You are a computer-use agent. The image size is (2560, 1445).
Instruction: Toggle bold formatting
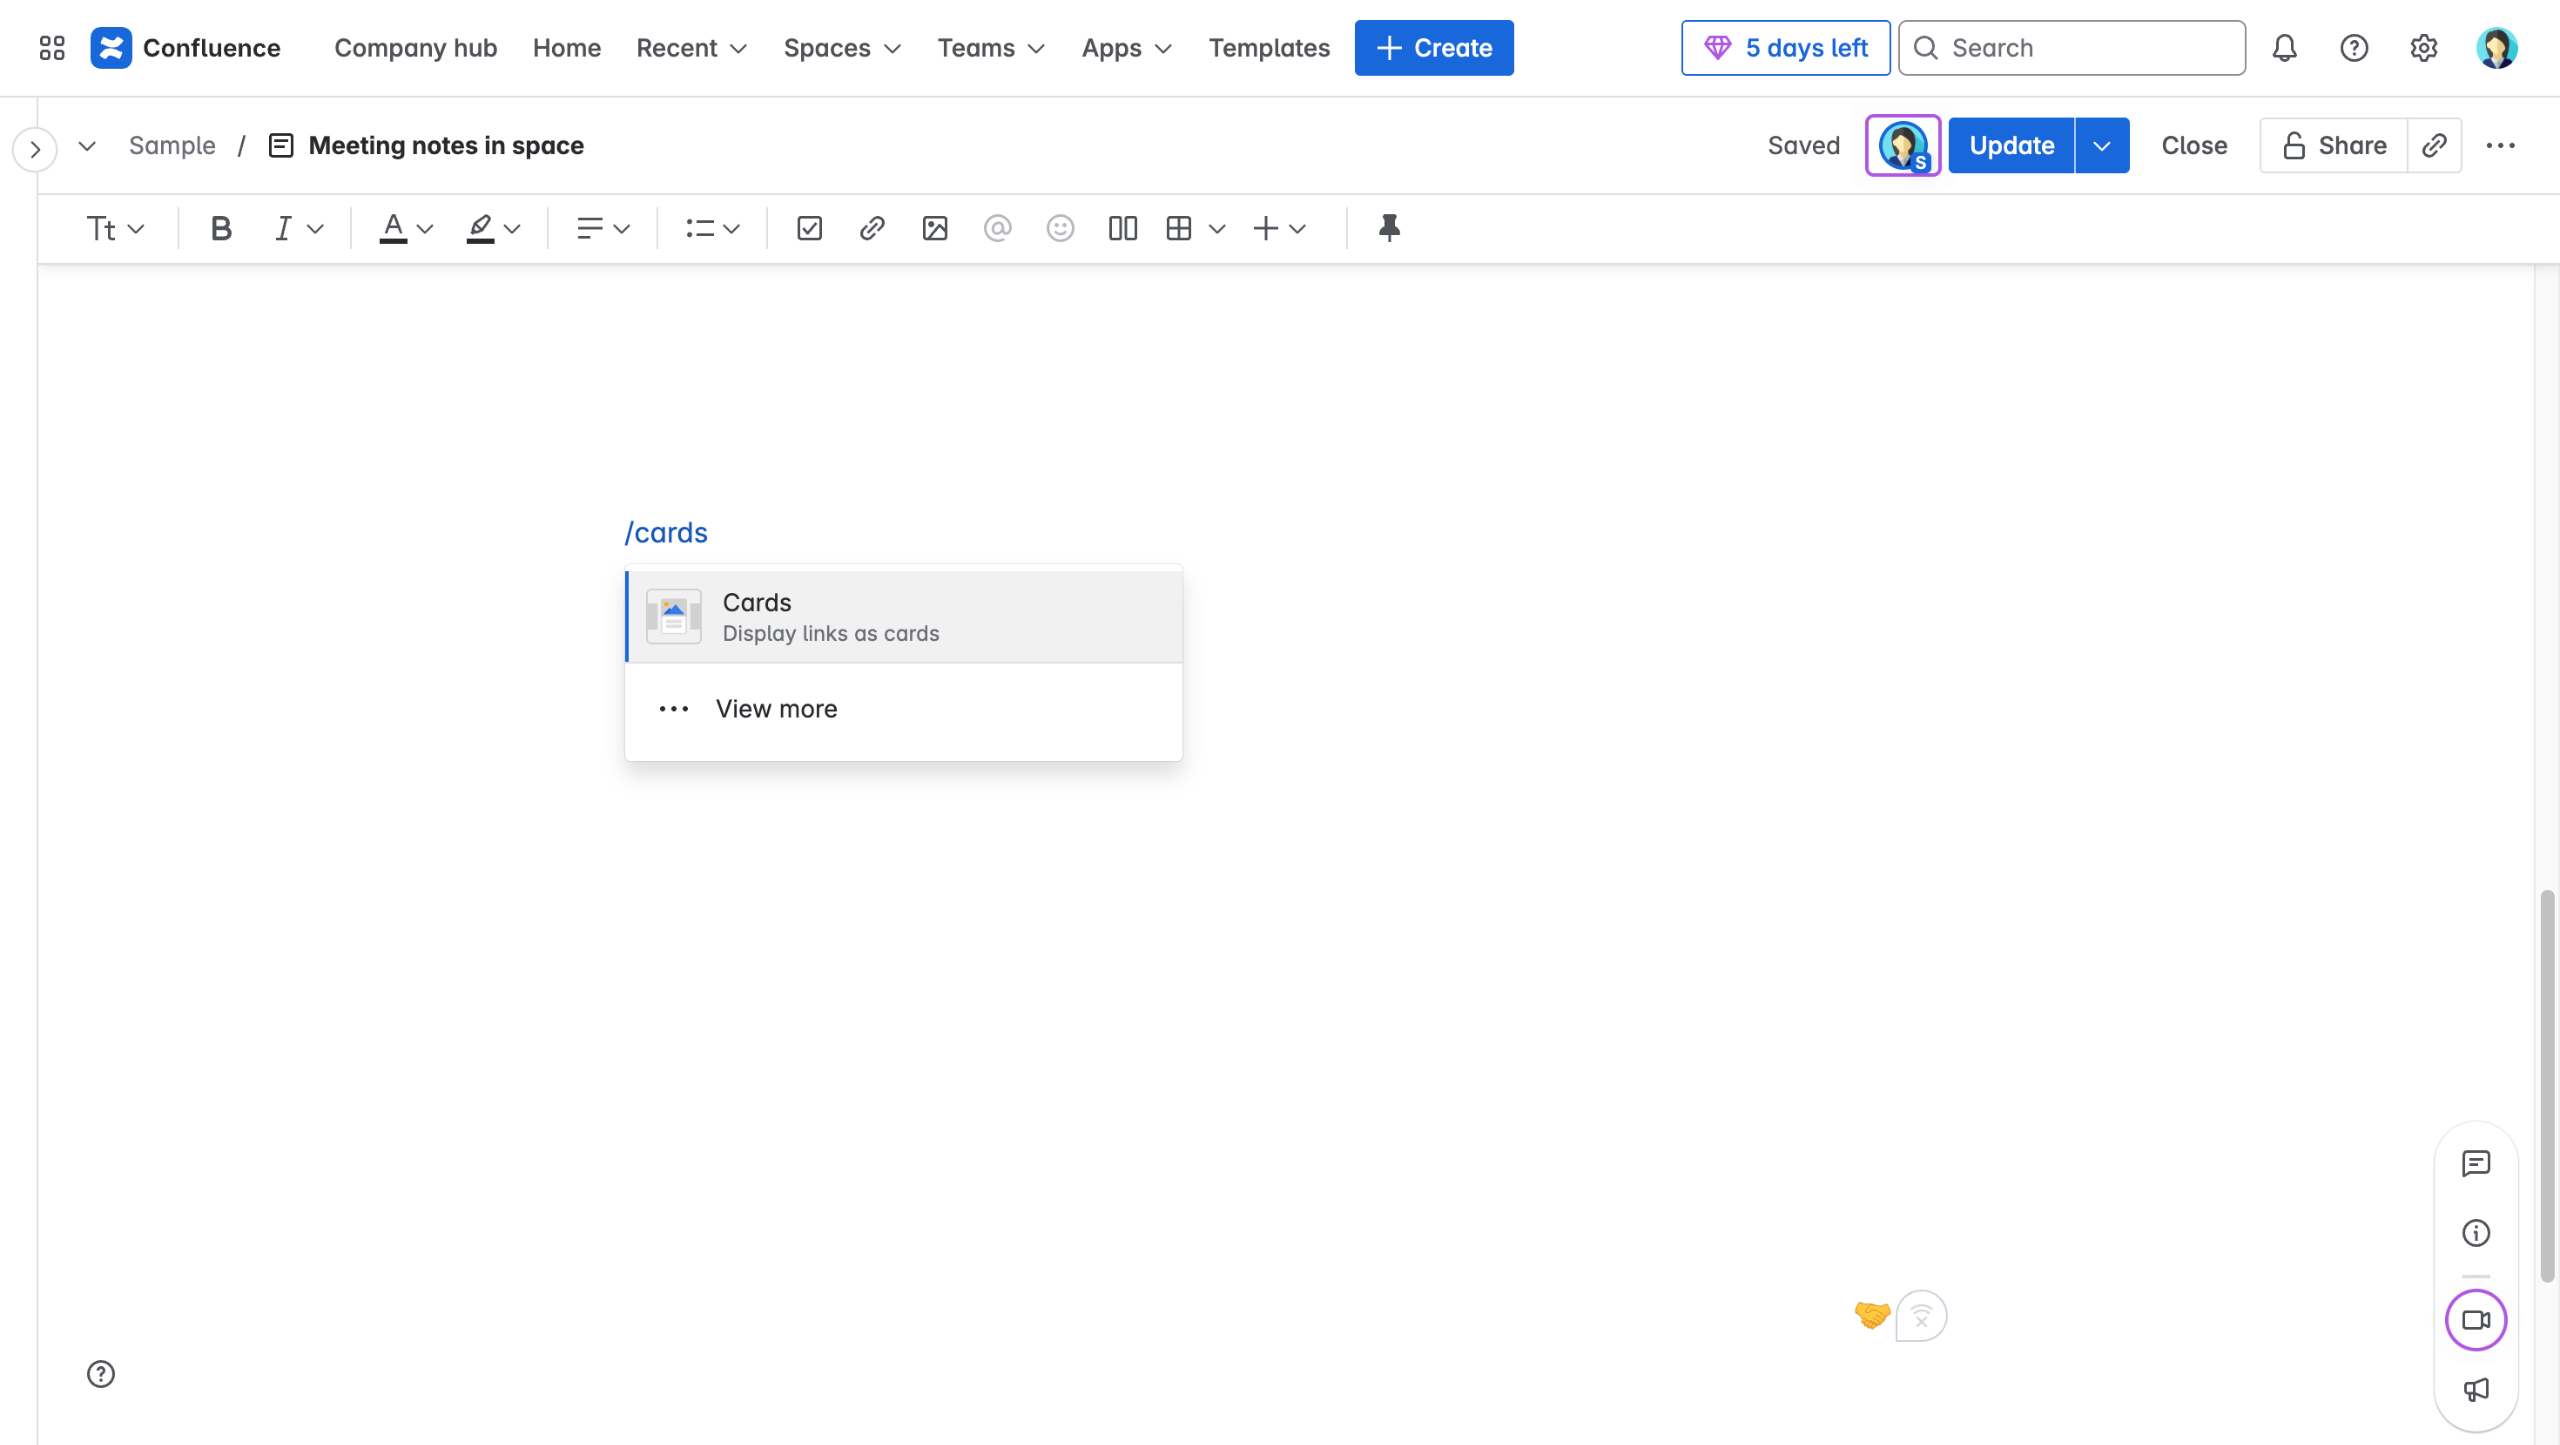point(221,229)
